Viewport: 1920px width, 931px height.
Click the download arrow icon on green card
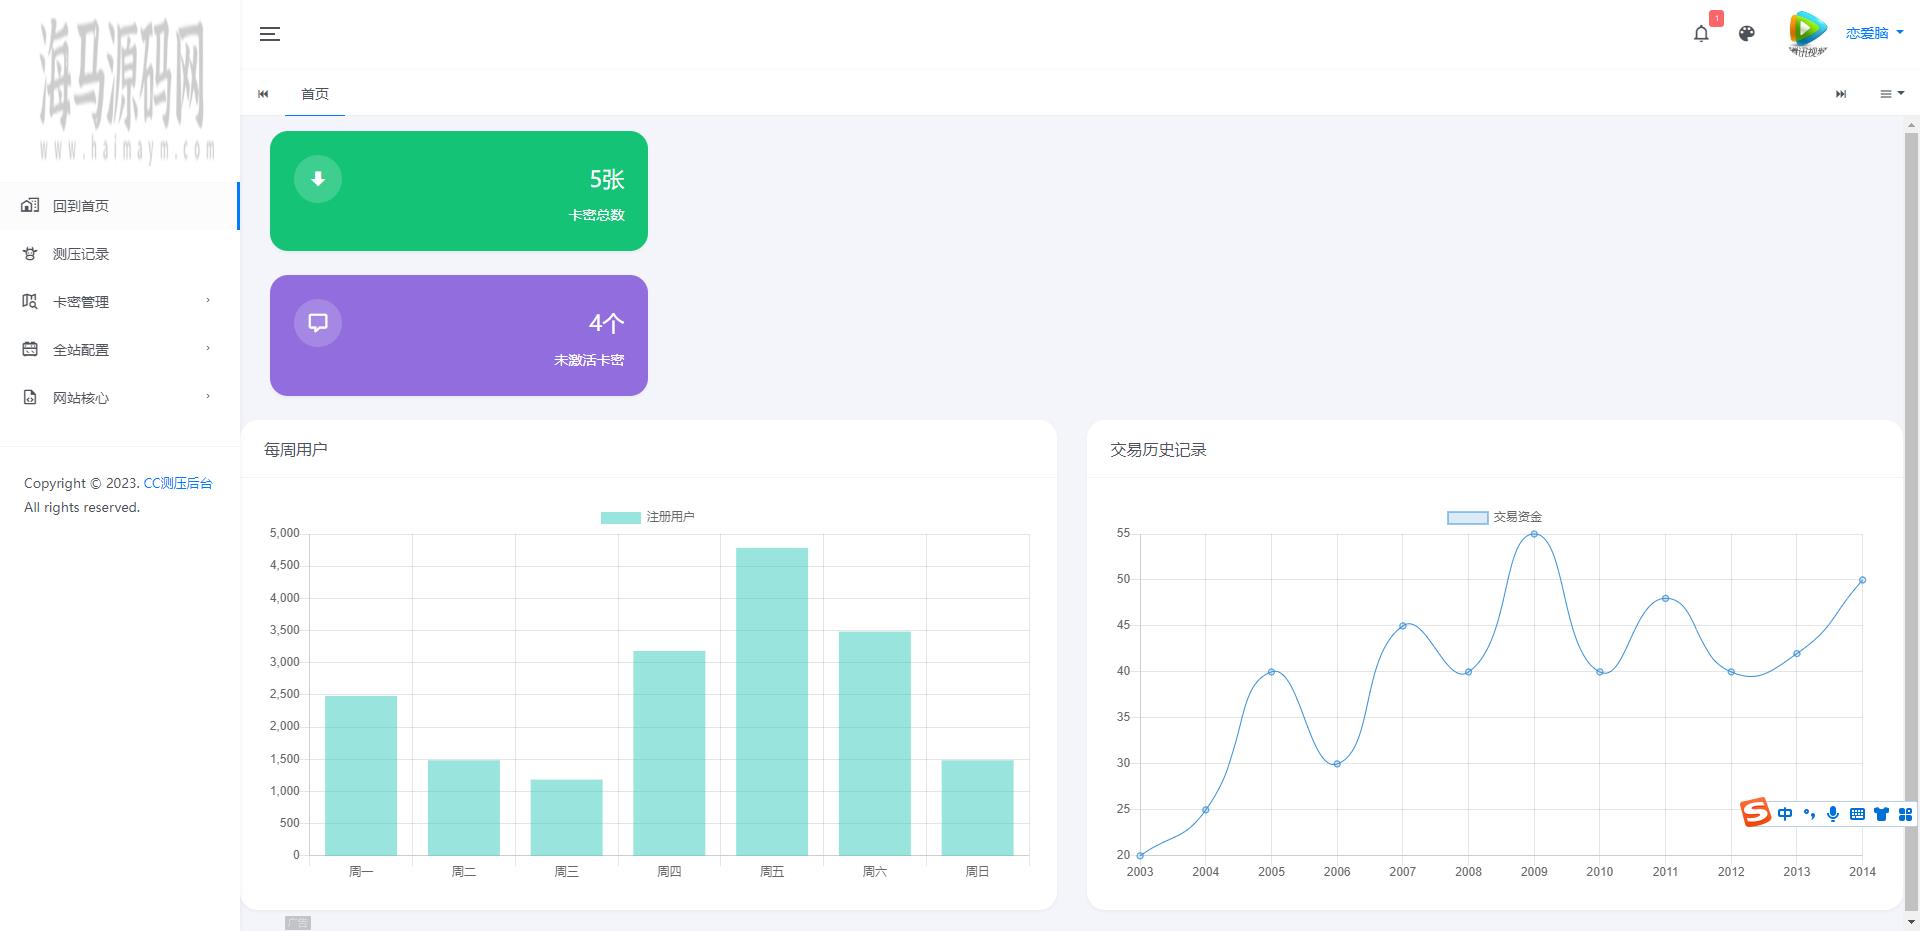point(318,179)
